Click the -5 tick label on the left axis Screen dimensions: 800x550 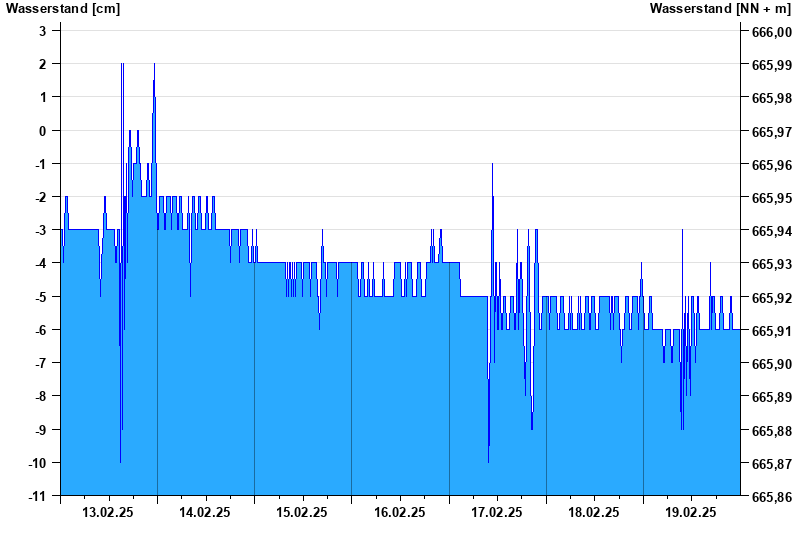40,297
